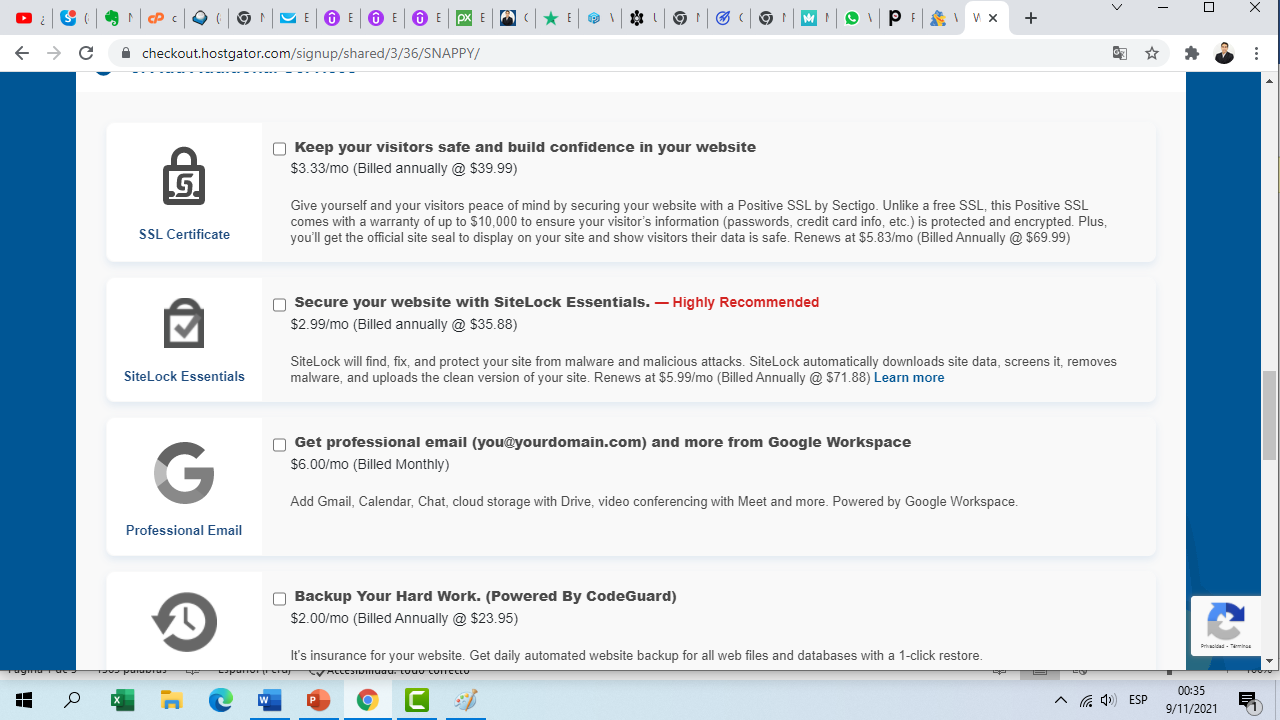
Task: Open the Wi-Fi network tray icon
Action: coord(1085,700)
